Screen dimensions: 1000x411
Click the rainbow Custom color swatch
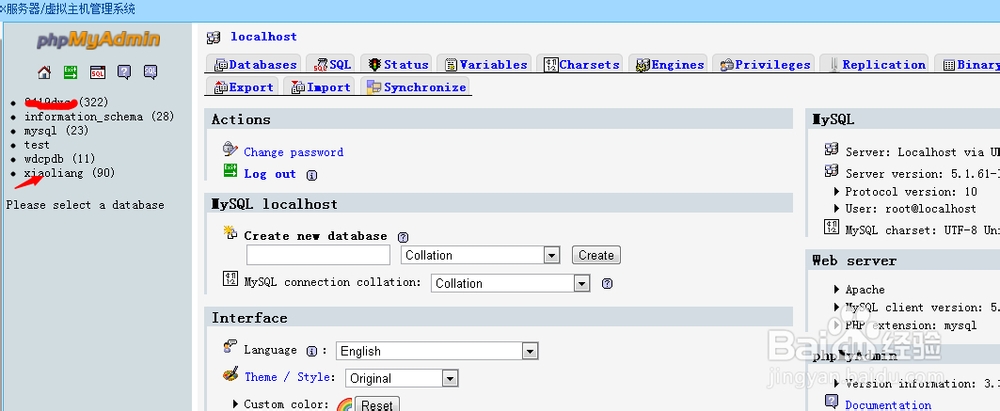344,405
